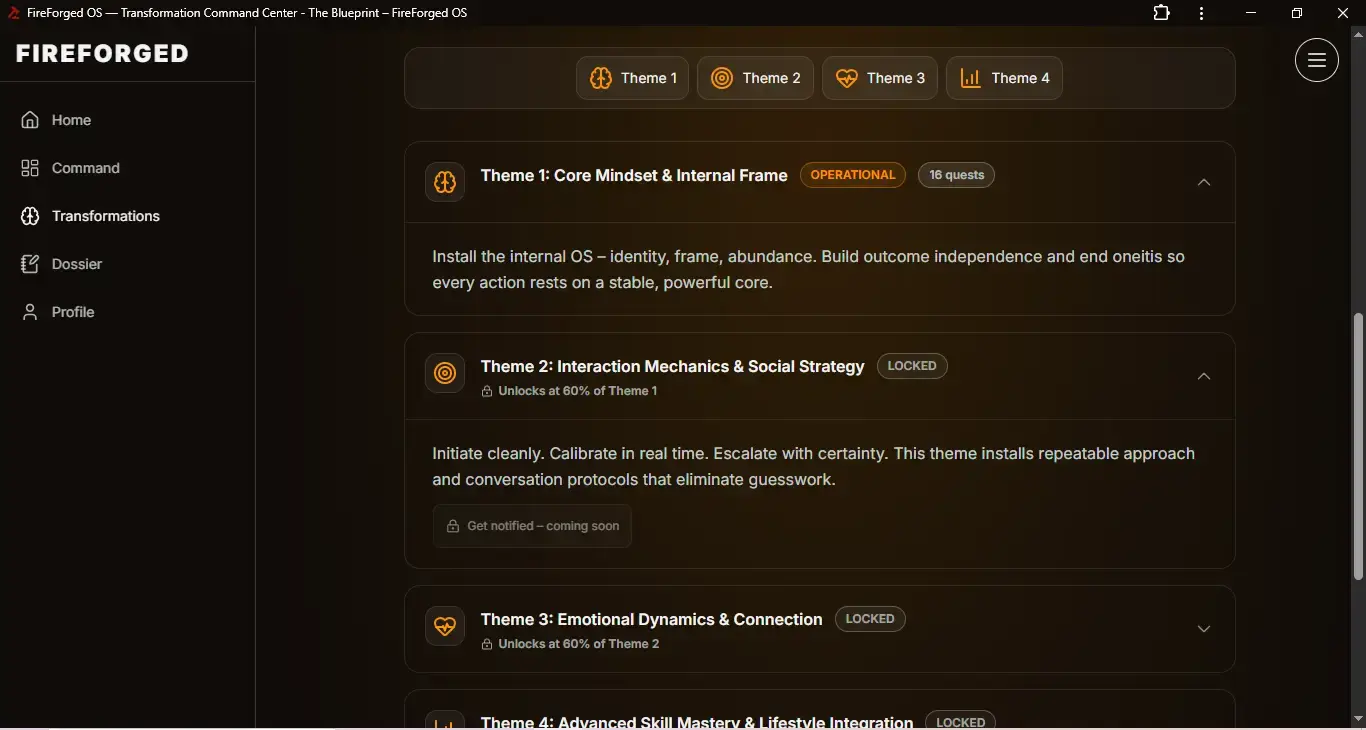Click Get notified – coming soon button
The image size is (1366, 730).
[x=532, y=526]
